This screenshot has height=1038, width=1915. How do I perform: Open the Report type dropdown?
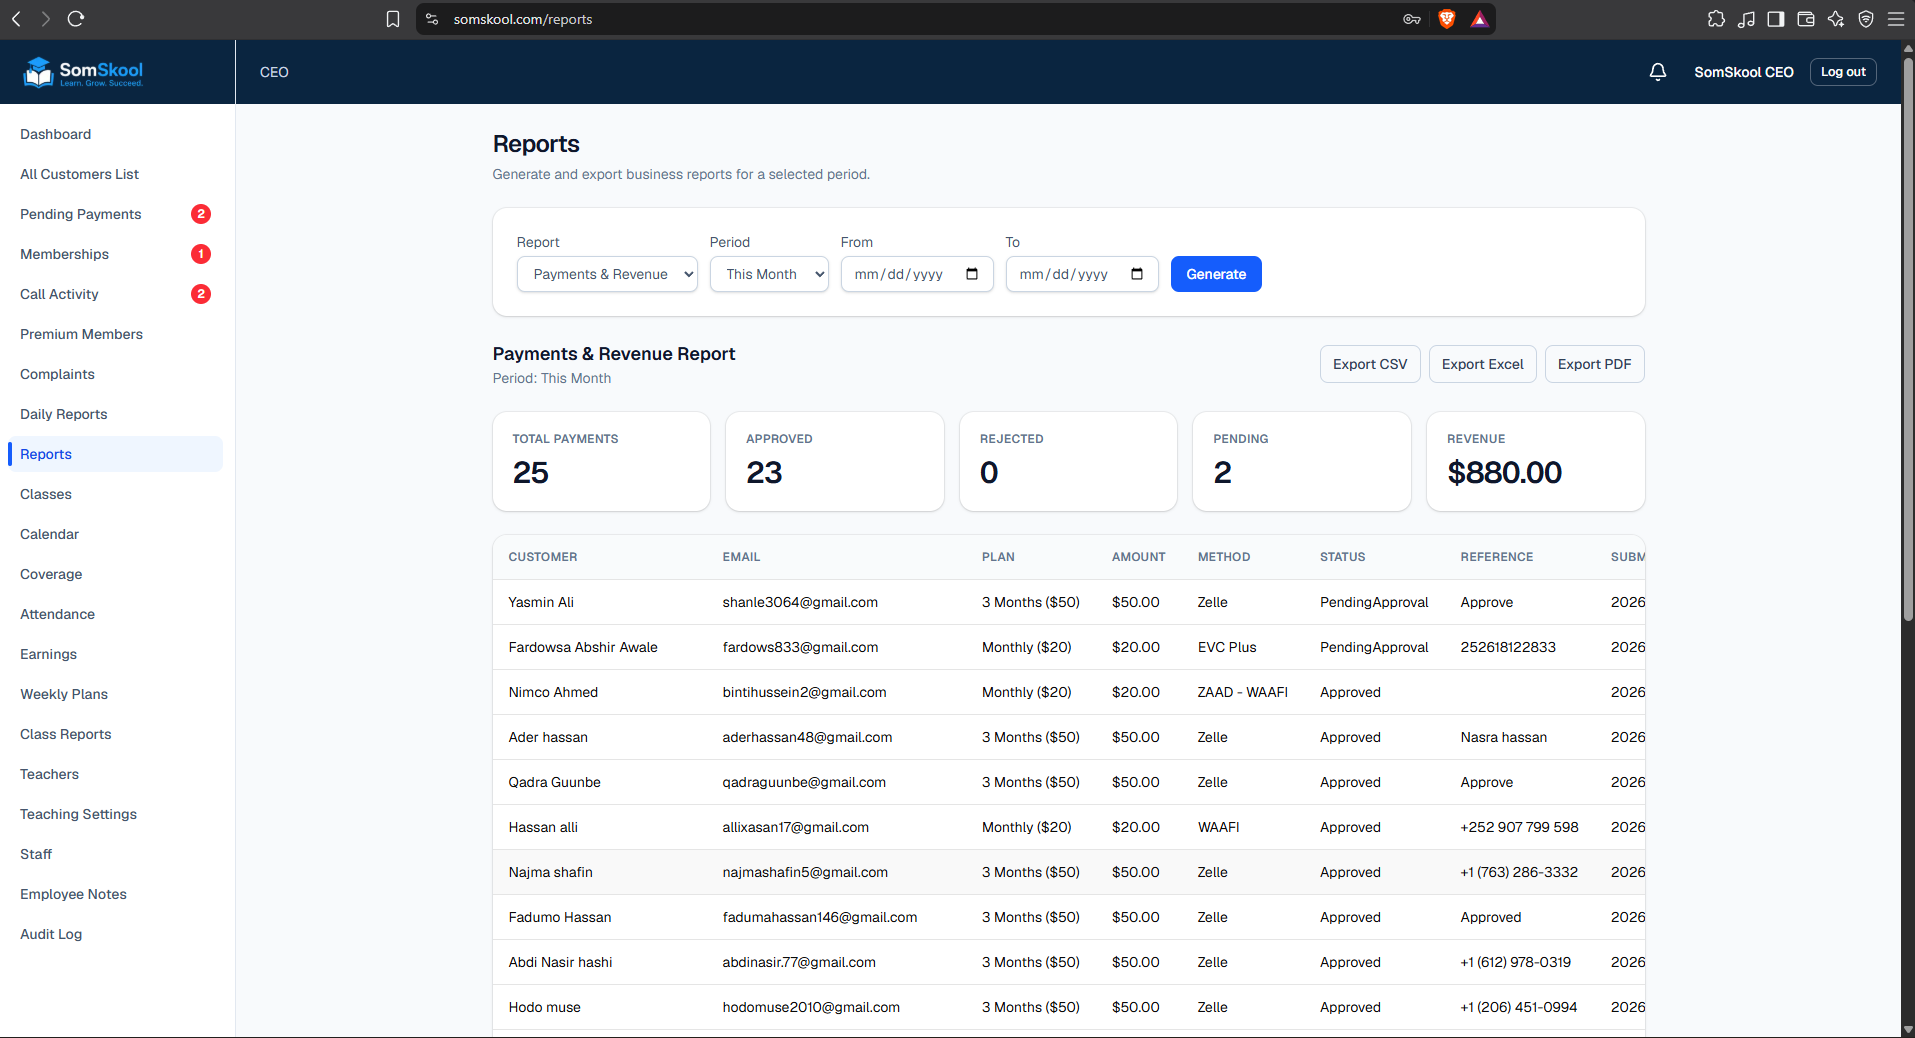click(x=607, y=274)
